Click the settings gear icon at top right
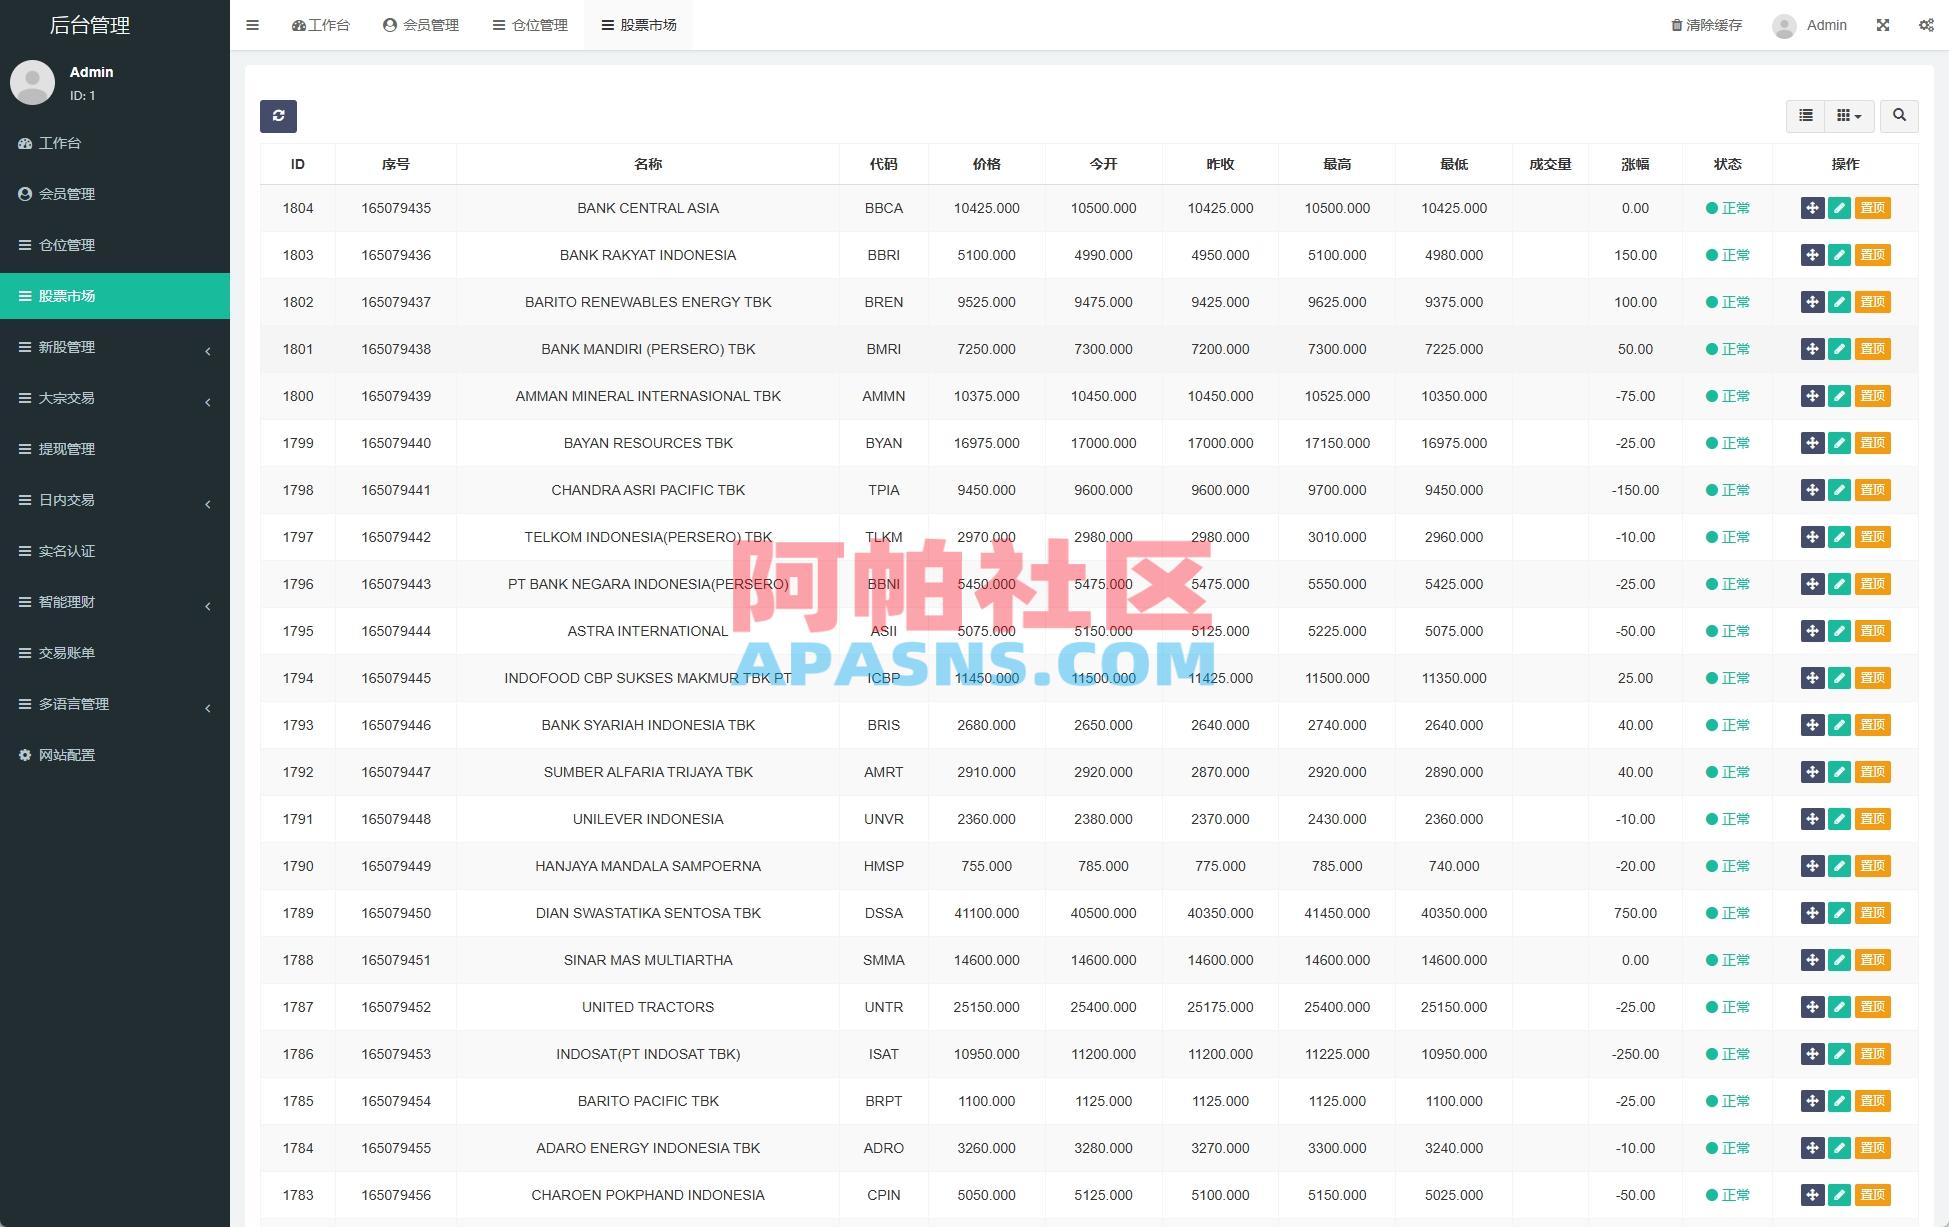1949x1227 pixels. tap(1925, 24)
